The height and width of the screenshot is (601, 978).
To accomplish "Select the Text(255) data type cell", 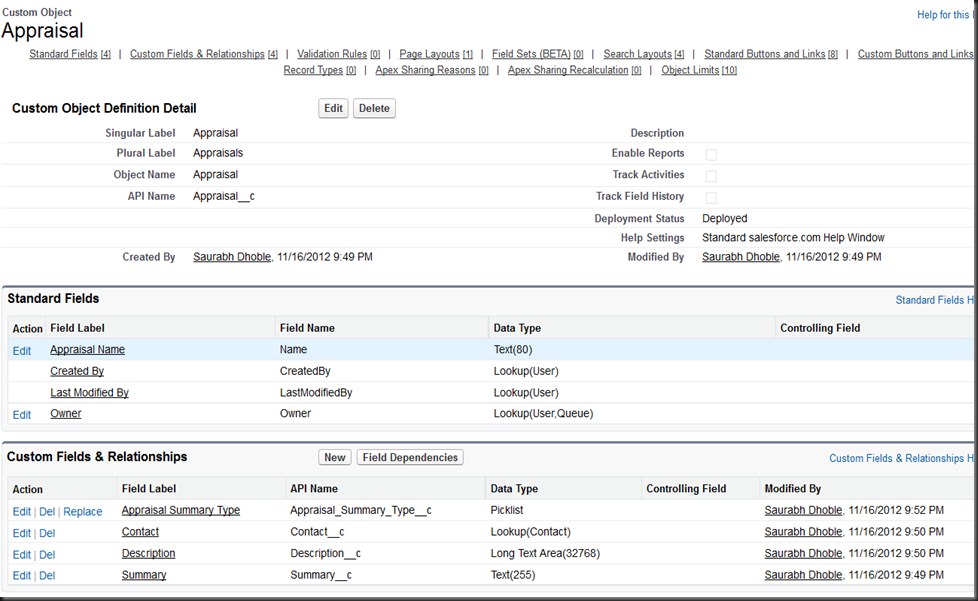I will [x=513, y=575].
